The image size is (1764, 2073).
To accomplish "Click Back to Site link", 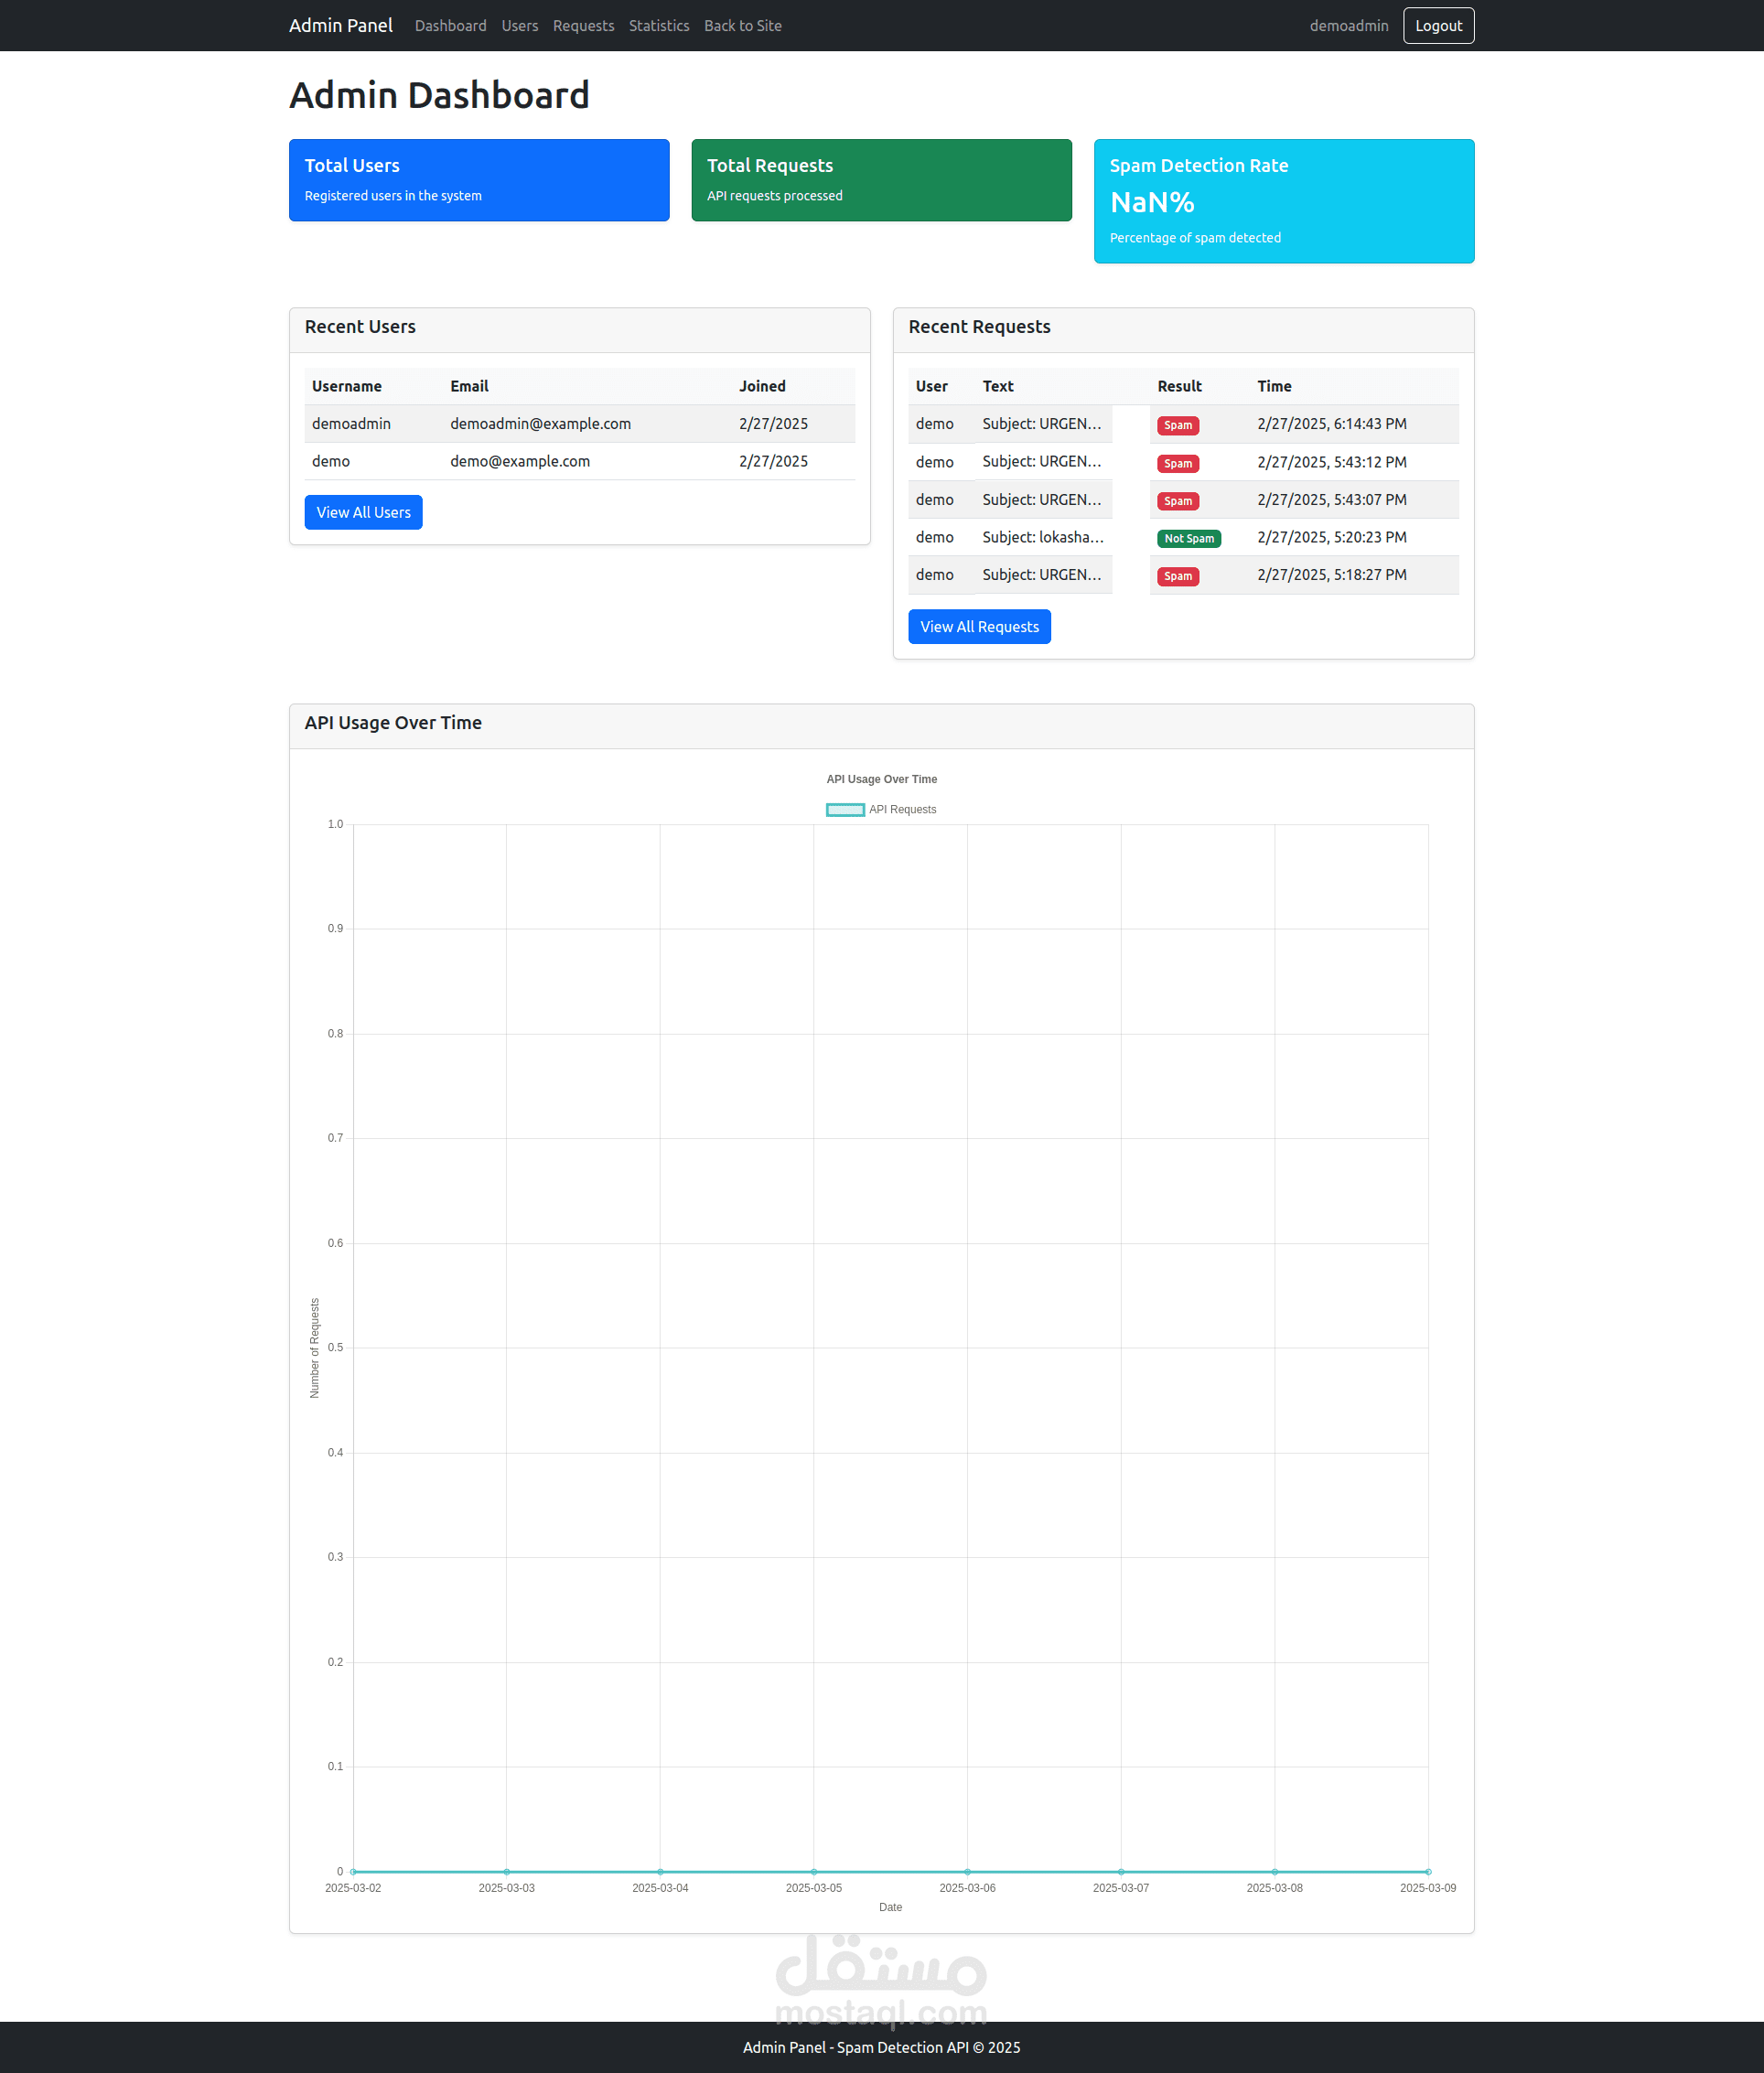I will [x=742, y=26].
